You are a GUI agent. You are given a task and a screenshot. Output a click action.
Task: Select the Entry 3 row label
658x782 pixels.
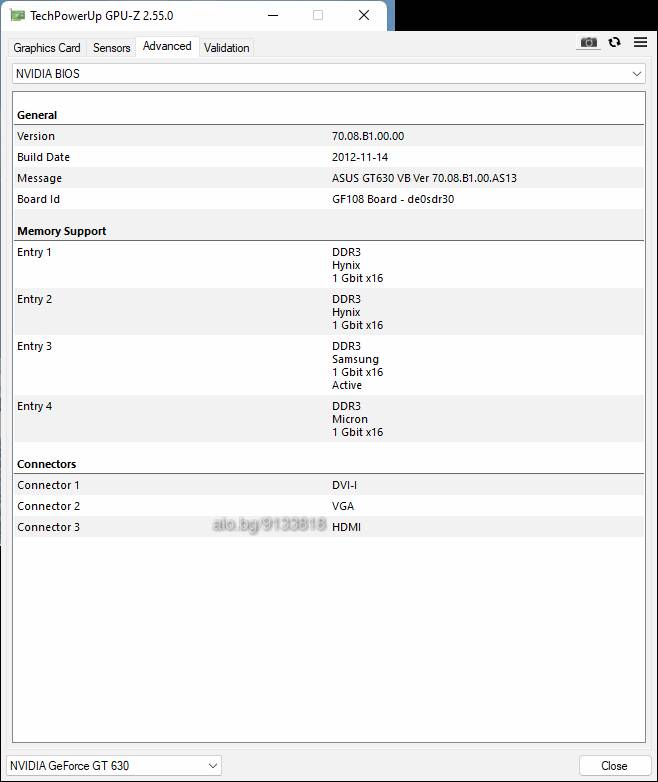tap(34, 346)
